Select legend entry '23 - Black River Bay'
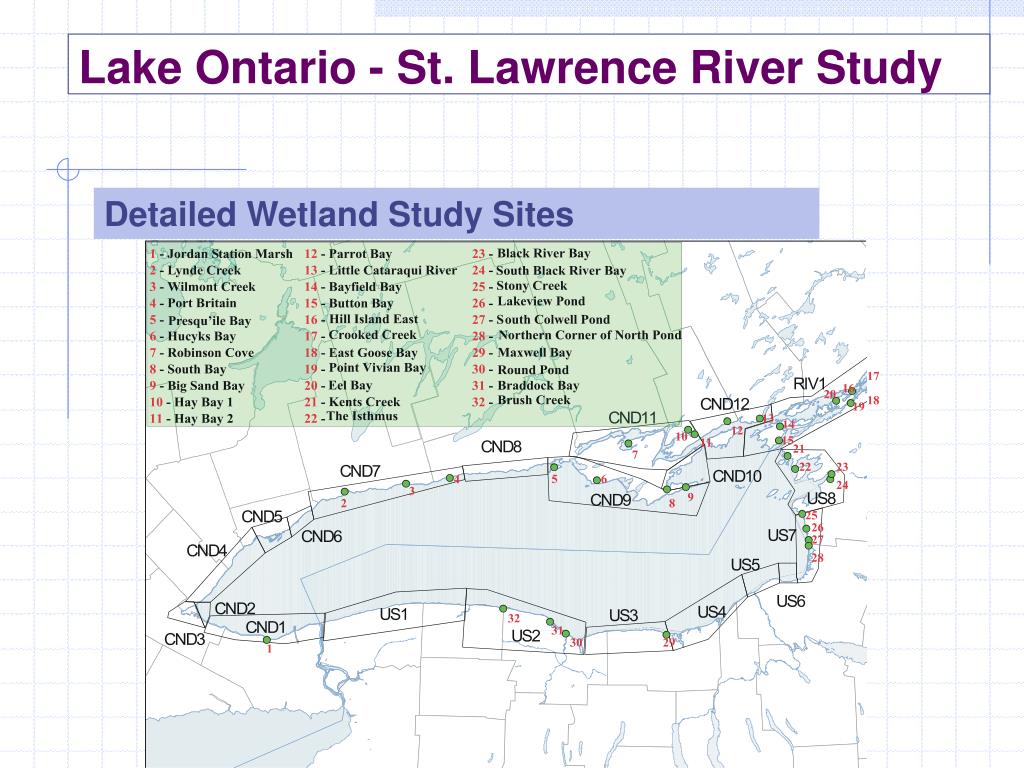This screenshot has height=768, width=1024. 531,253
